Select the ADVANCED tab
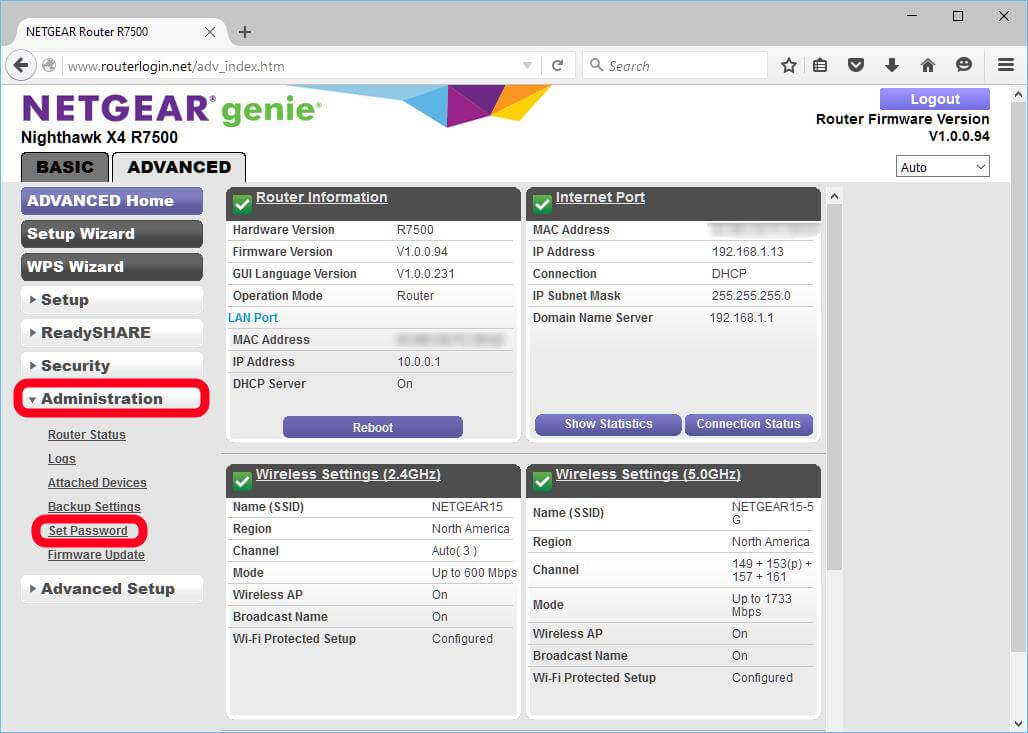This screenshot has width=1028, height=733. [x=179, y=167]
